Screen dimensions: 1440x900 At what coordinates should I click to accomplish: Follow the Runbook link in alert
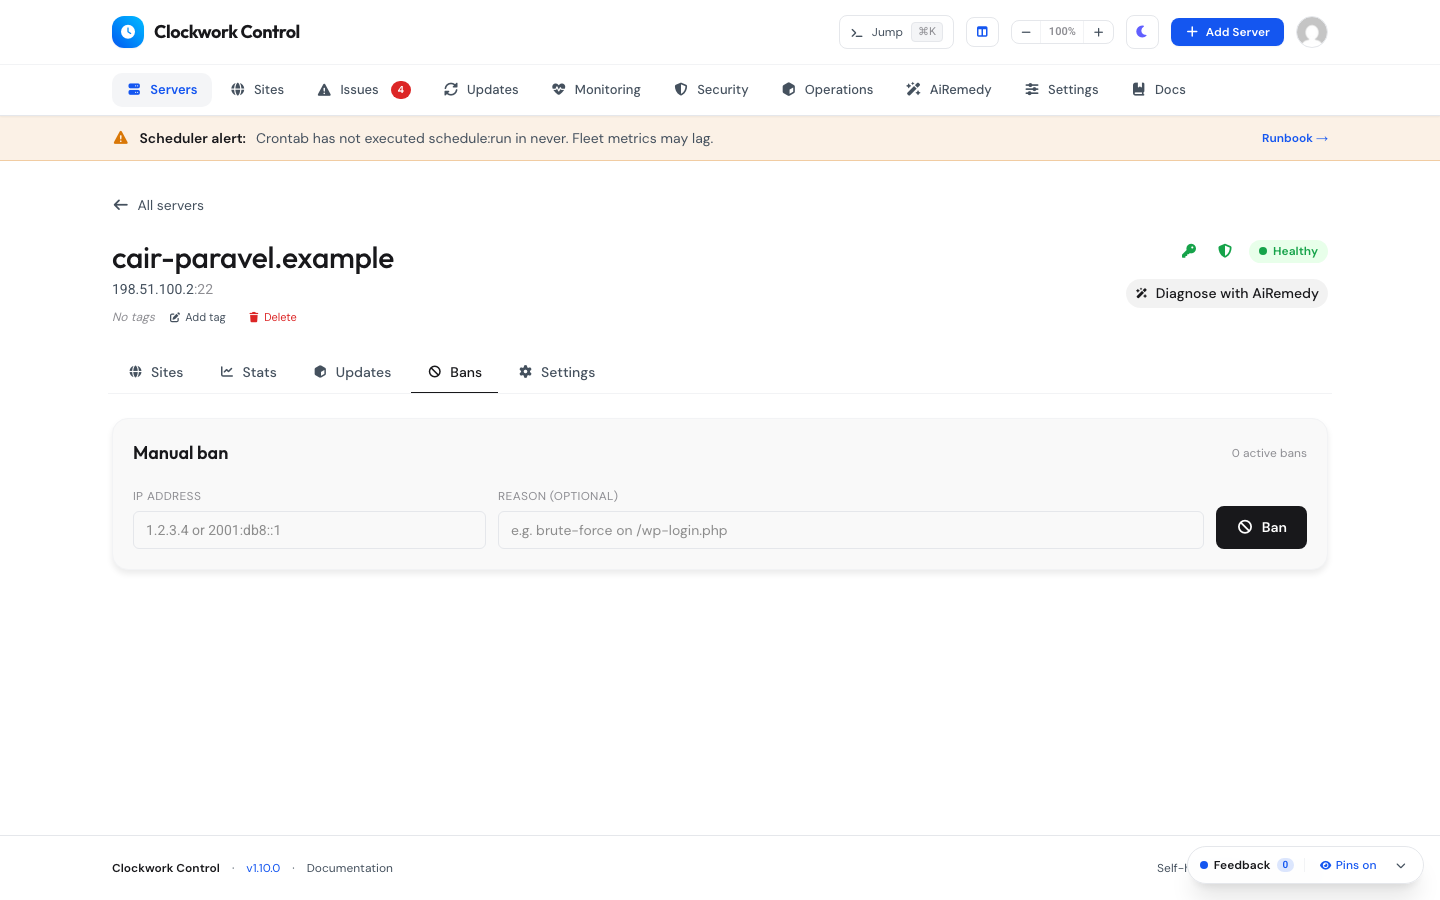tap(1295, 138)
